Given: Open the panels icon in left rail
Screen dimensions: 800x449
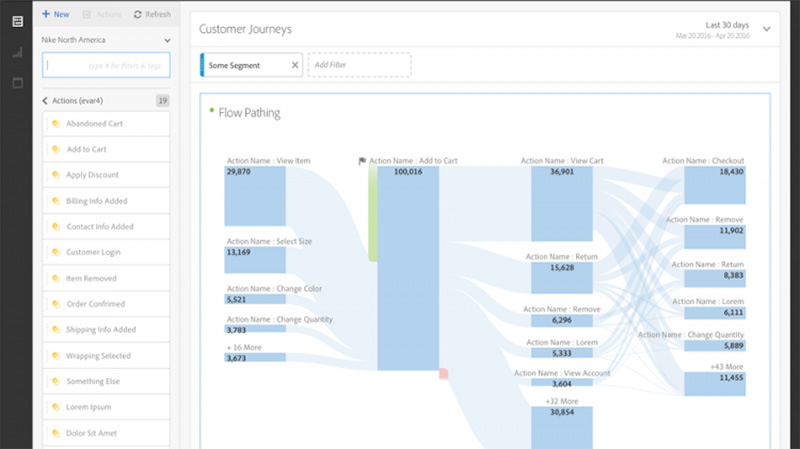Looking at the screenshot, I should click(17, 82).
